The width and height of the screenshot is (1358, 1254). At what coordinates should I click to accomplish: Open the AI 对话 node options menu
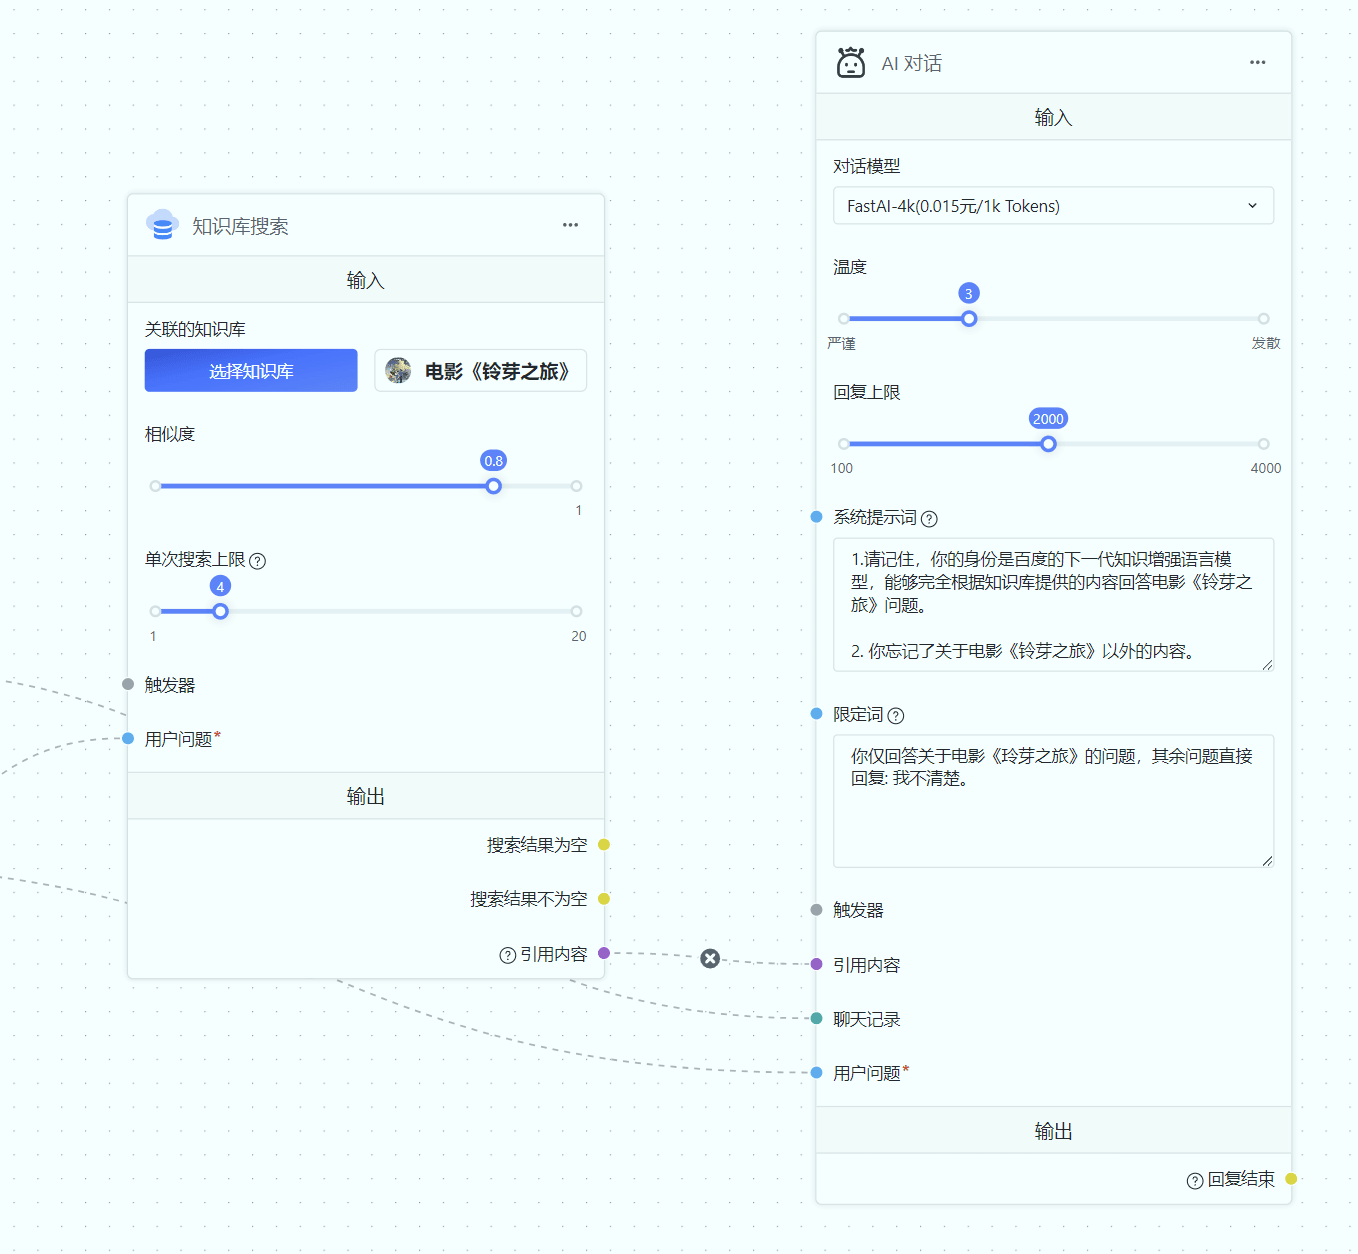[x=1257, y=63]
